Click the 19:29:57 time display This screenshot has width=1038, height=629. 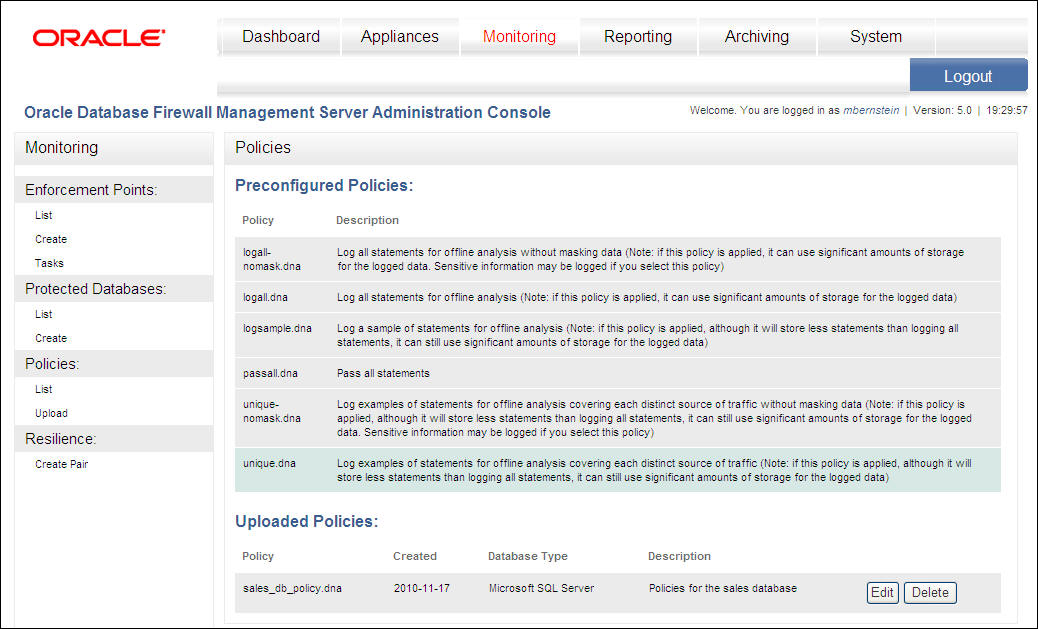1007,111
